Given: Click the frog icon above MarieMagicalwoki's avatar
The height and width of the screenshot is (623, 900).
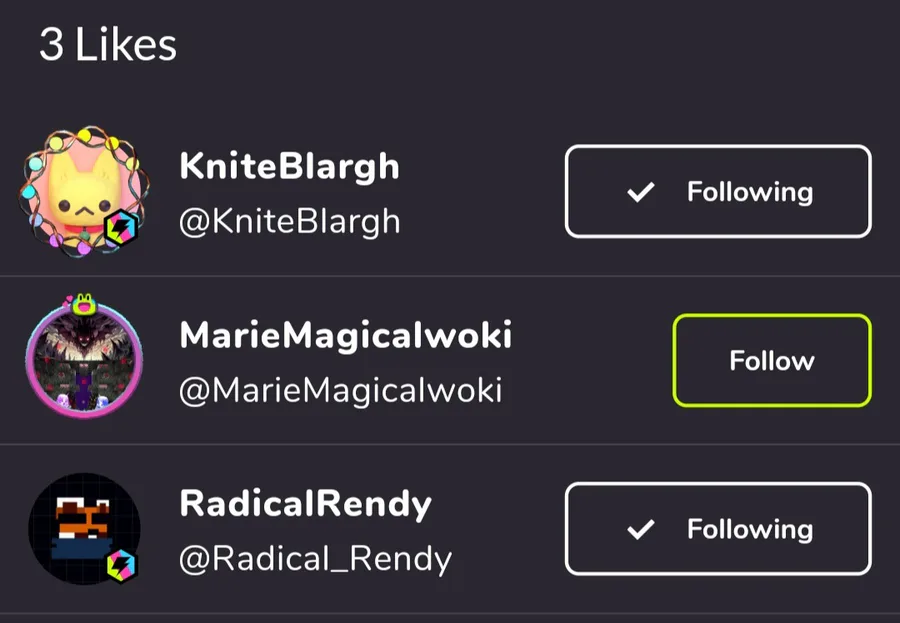Looking at the screenshot, I should 83,303.
